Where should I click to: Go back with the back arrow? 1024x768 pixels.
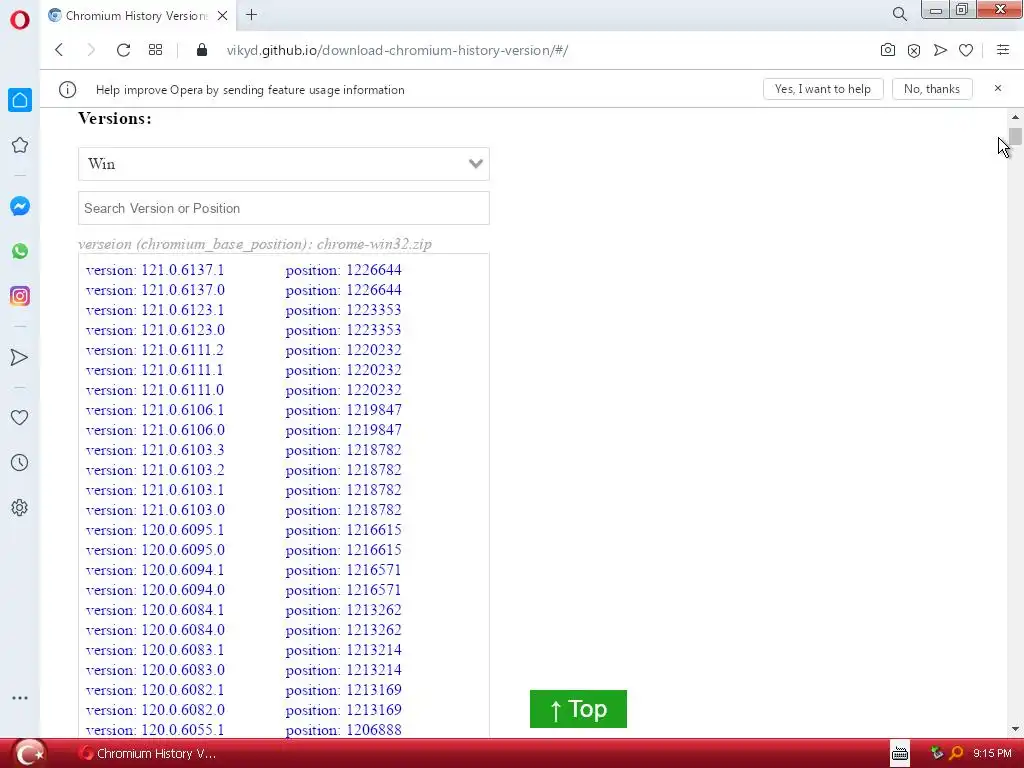coord(59,50)
